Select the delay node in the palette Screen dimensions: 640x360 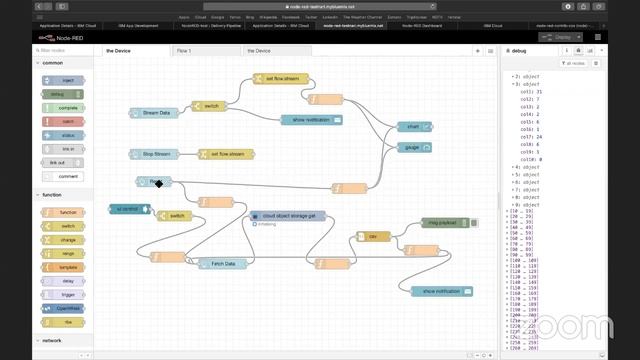click(63, 281)
